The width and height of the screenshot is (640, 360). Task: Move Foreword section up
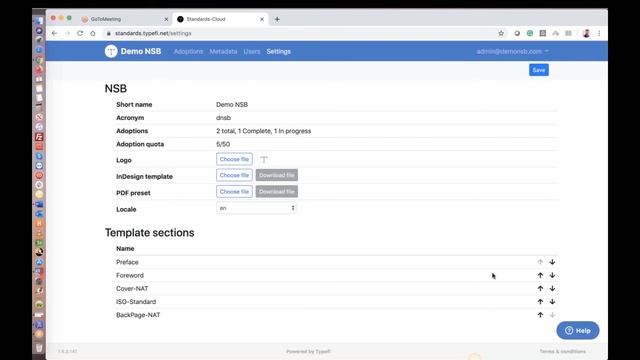[x=540, y=276]
